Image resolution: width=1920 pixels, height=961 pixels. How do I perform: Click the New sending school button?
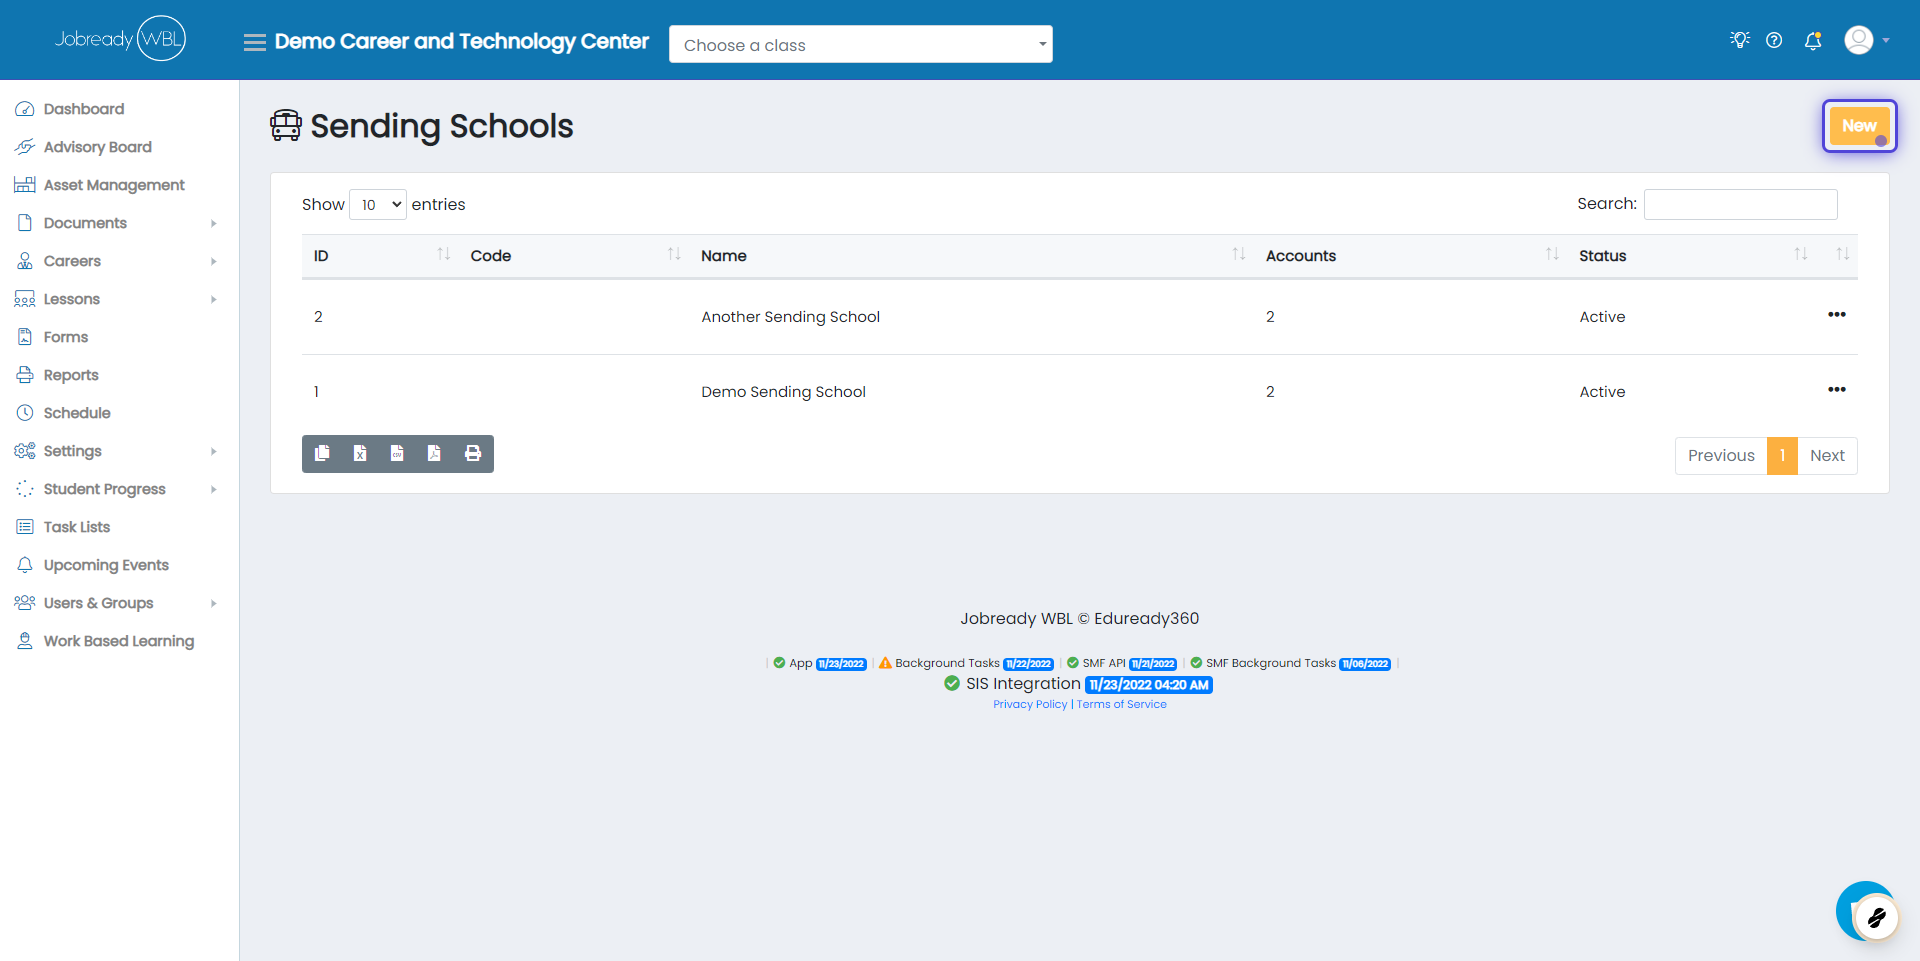tap(1859, 126)
